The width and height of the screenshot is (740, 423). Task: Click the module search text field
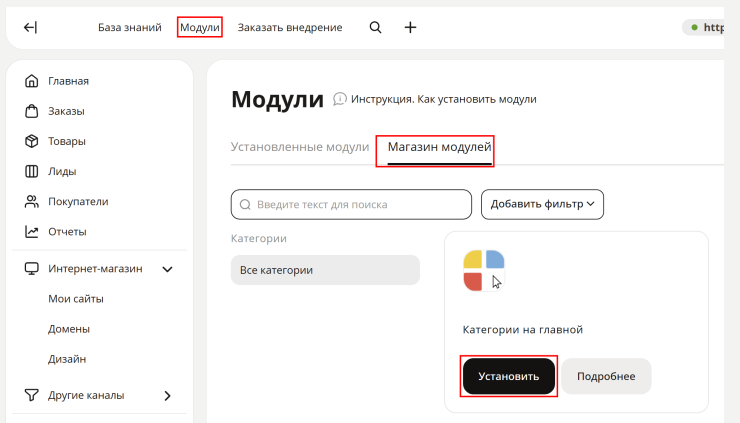[351, 204]
